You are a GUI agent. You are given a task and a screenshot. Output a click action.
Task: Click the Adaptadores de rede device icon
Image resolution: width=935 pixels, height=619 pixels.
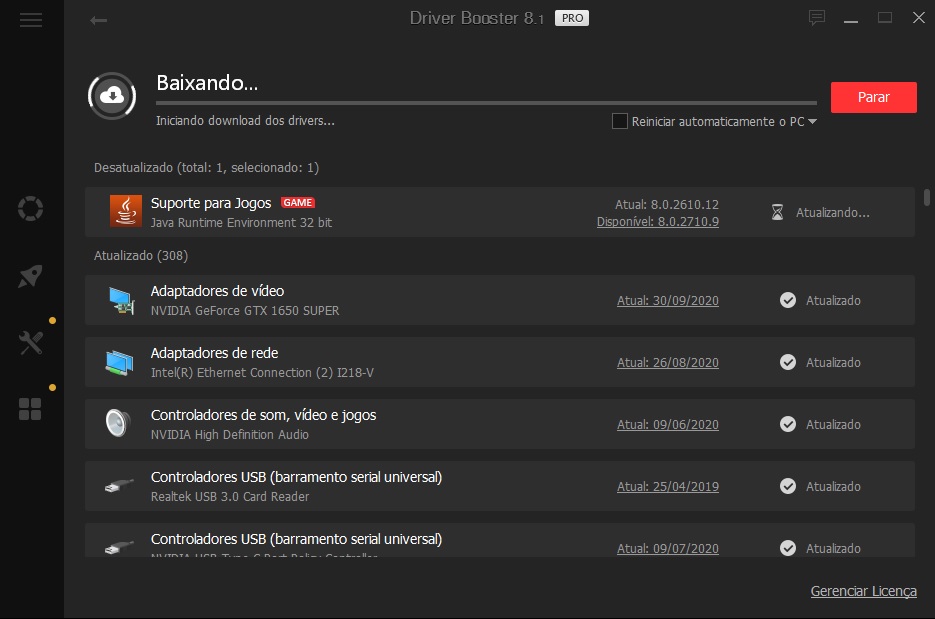[x=119, y=363]
